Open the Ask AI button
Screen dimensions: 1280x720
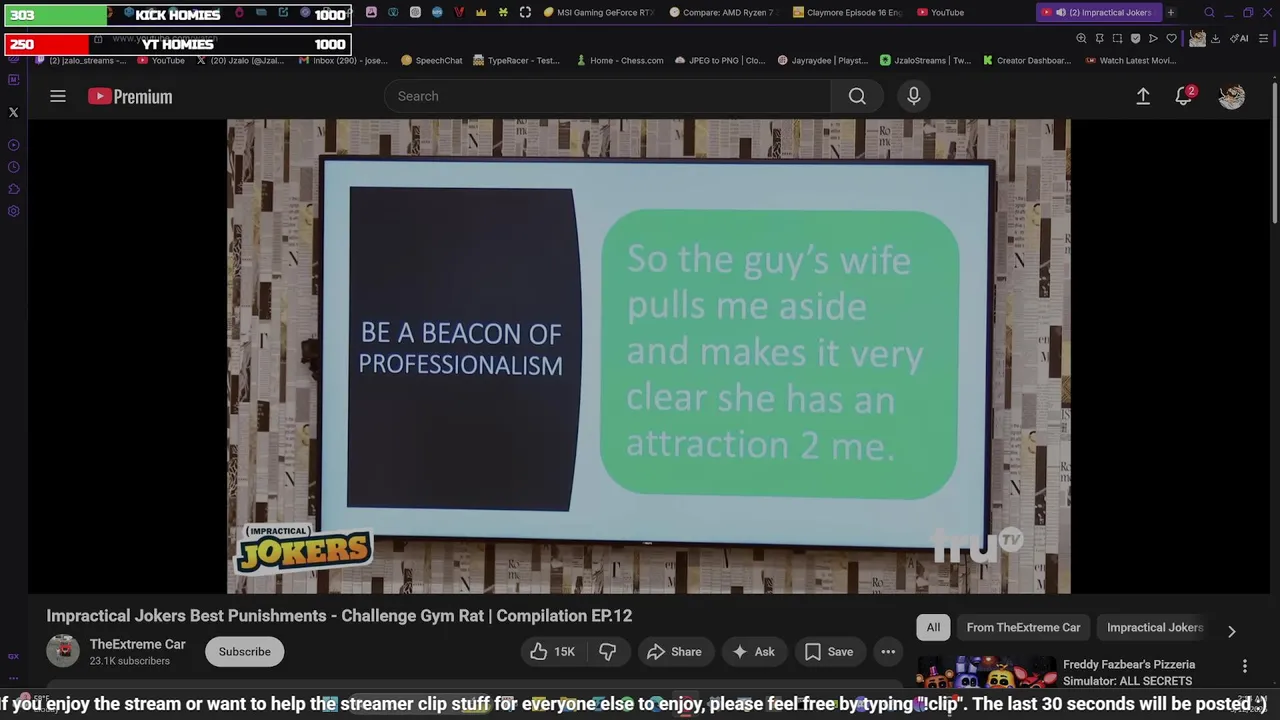(x=753, y=652)
